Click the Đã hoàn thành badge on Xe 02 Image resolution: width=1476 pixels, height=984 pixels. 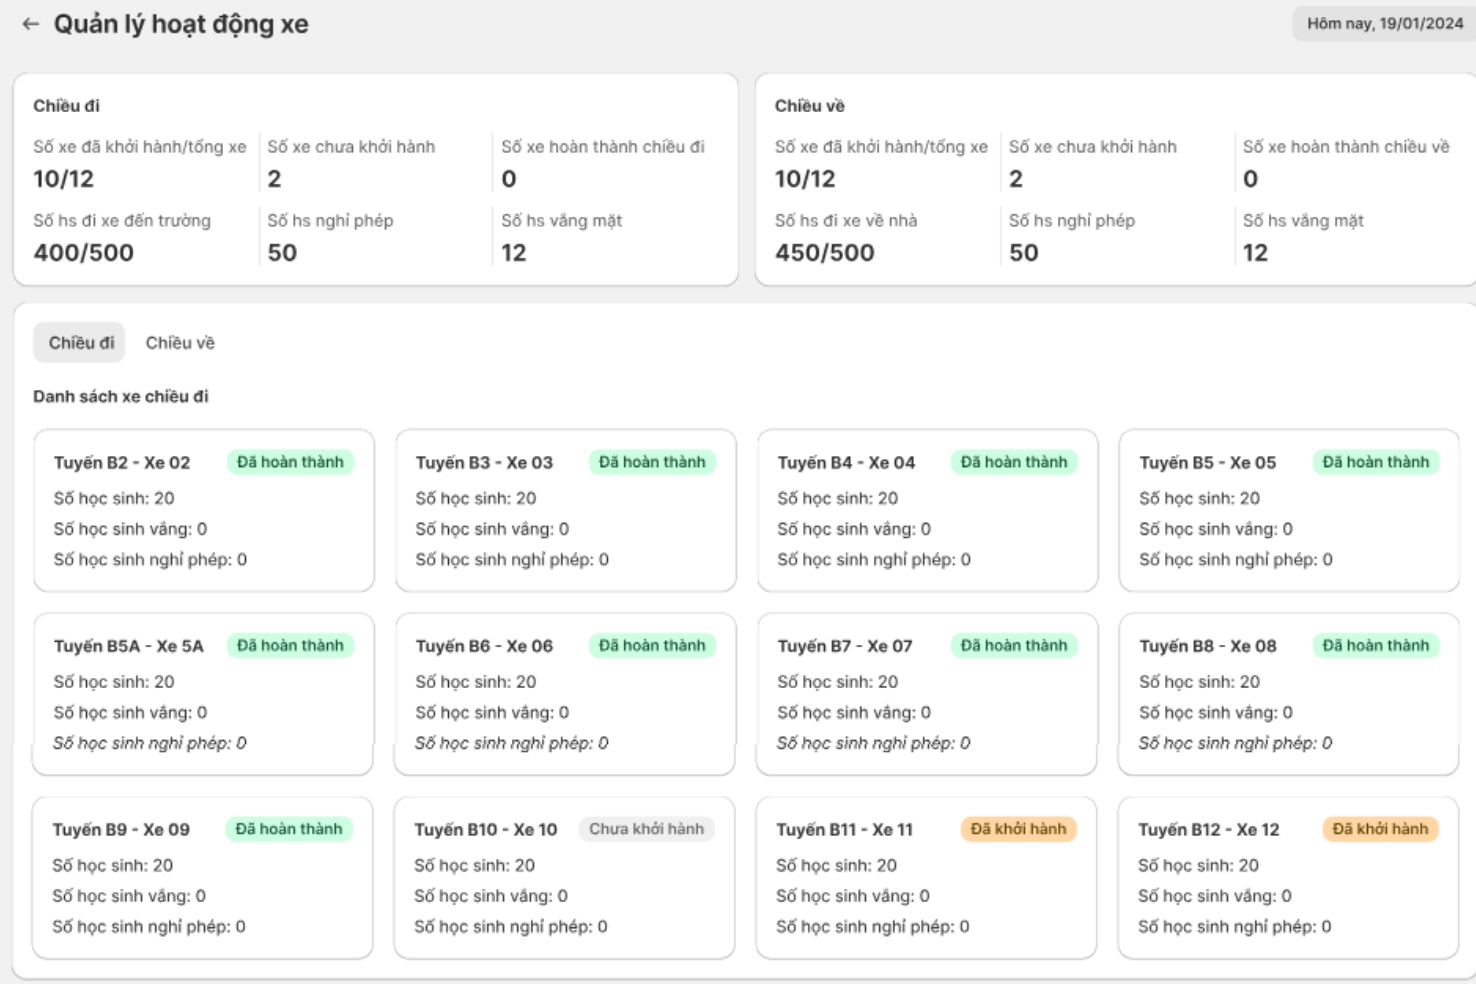pos(290,462)
